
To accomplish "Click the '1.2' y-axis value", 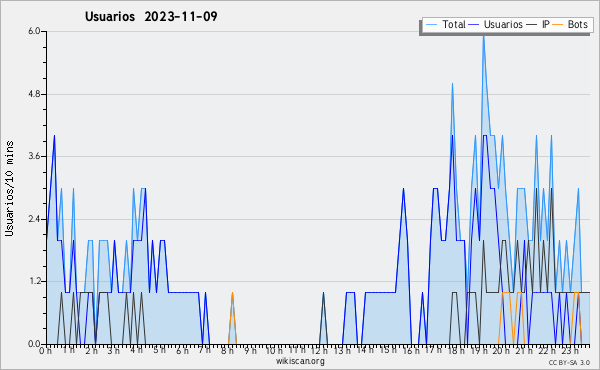I will [34, 282].
